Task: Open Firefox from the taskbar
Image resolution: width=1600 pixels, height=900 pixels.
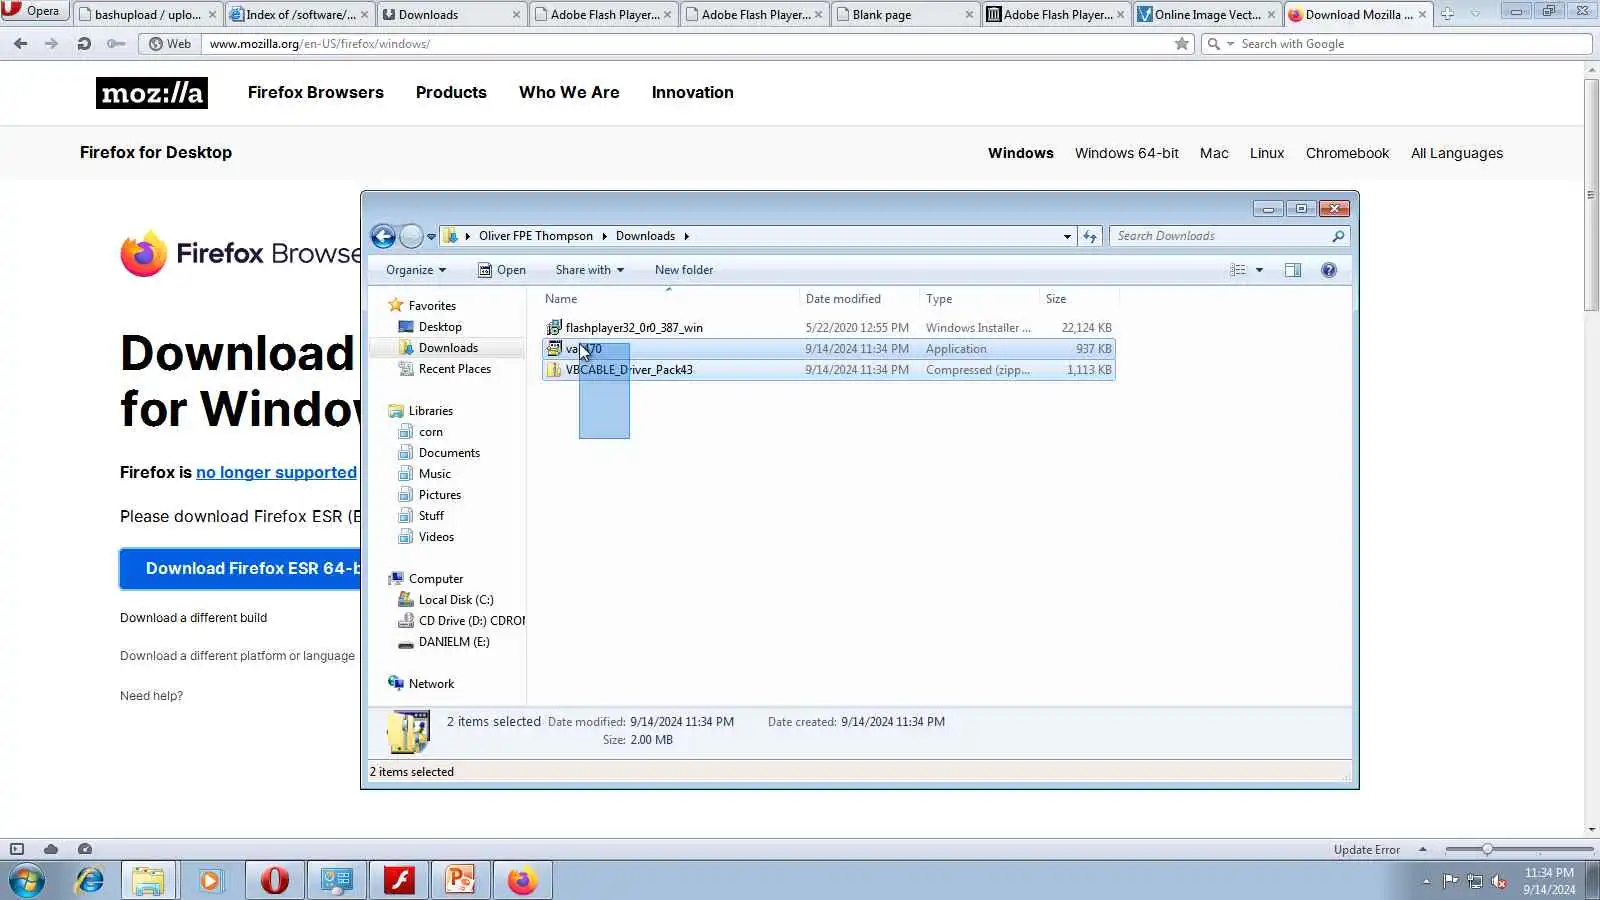Action: (x=522, y=881)
